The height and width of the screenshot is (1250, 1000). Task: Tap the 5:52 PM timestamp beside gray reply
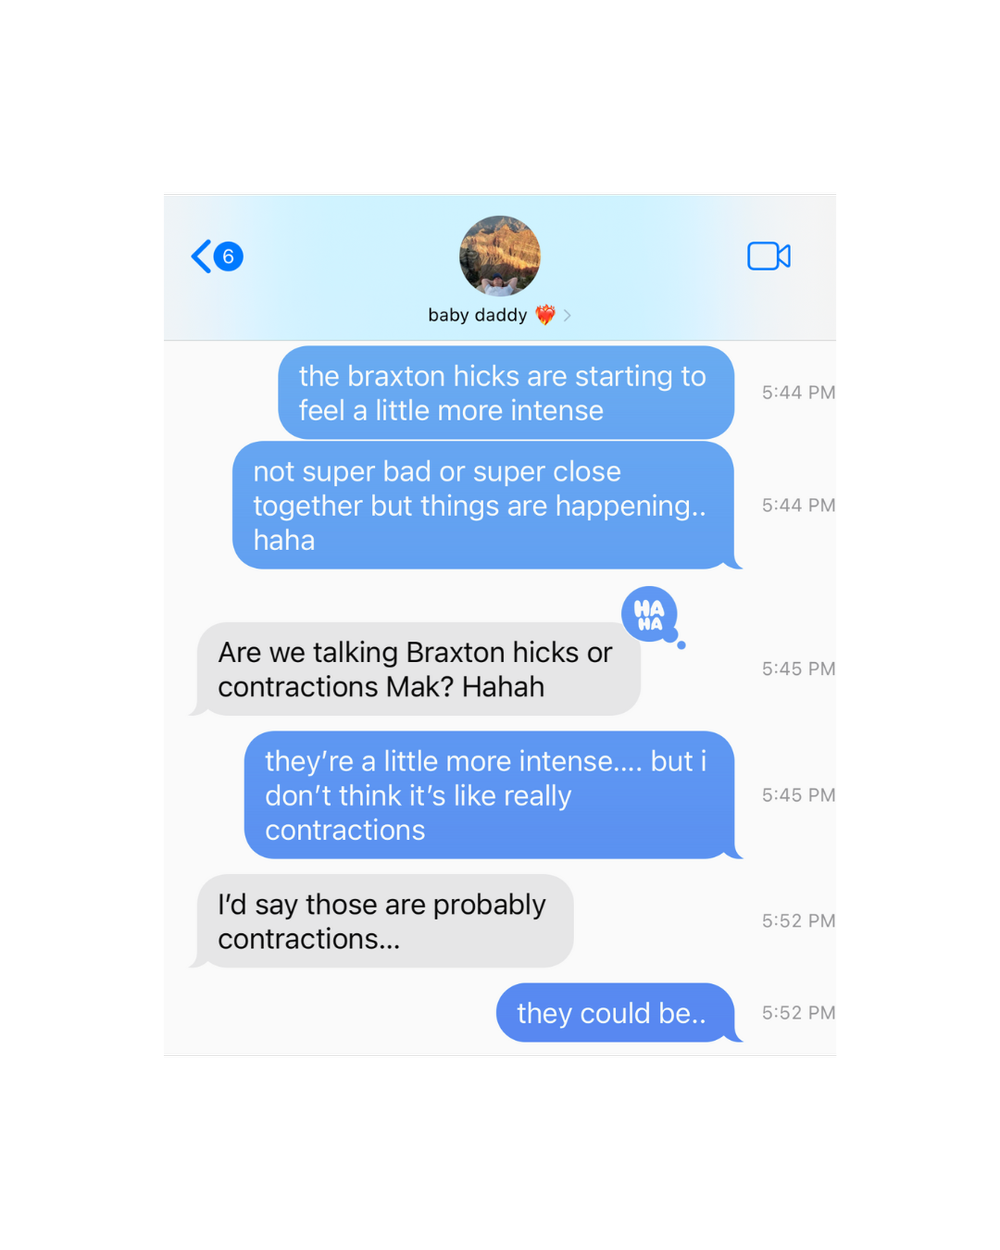pos(798,921)
